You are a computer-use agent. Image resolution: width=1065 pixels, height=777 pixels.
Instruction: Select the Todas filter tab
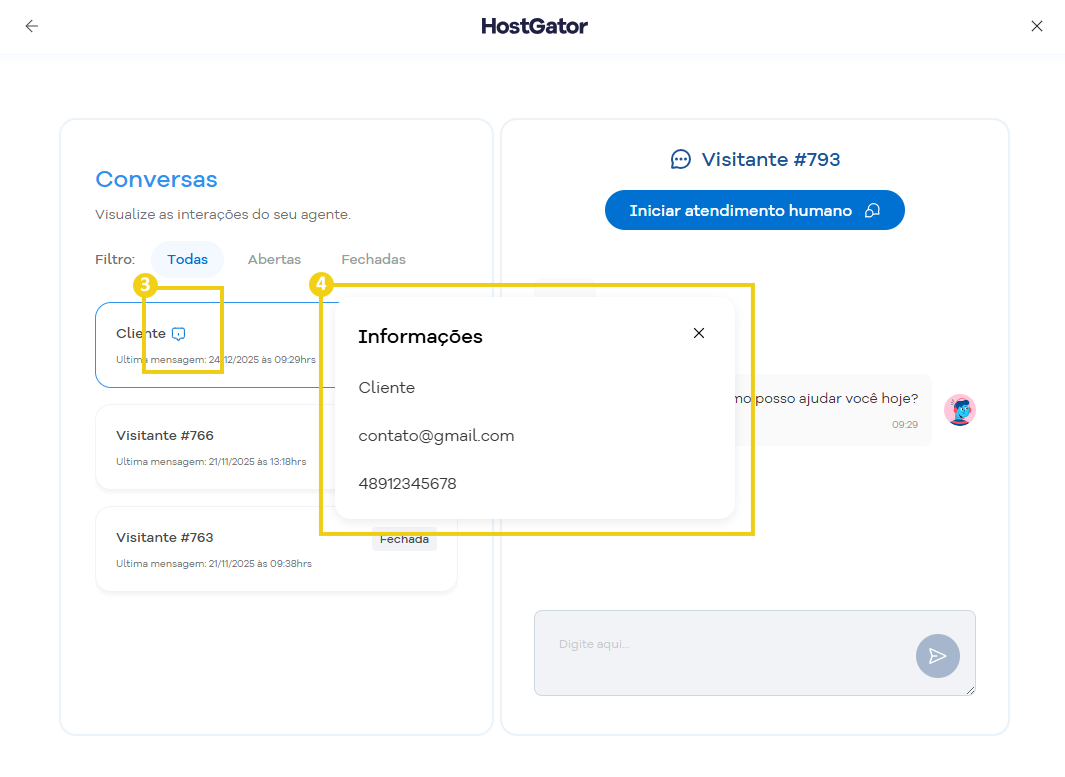coord(187,259)
